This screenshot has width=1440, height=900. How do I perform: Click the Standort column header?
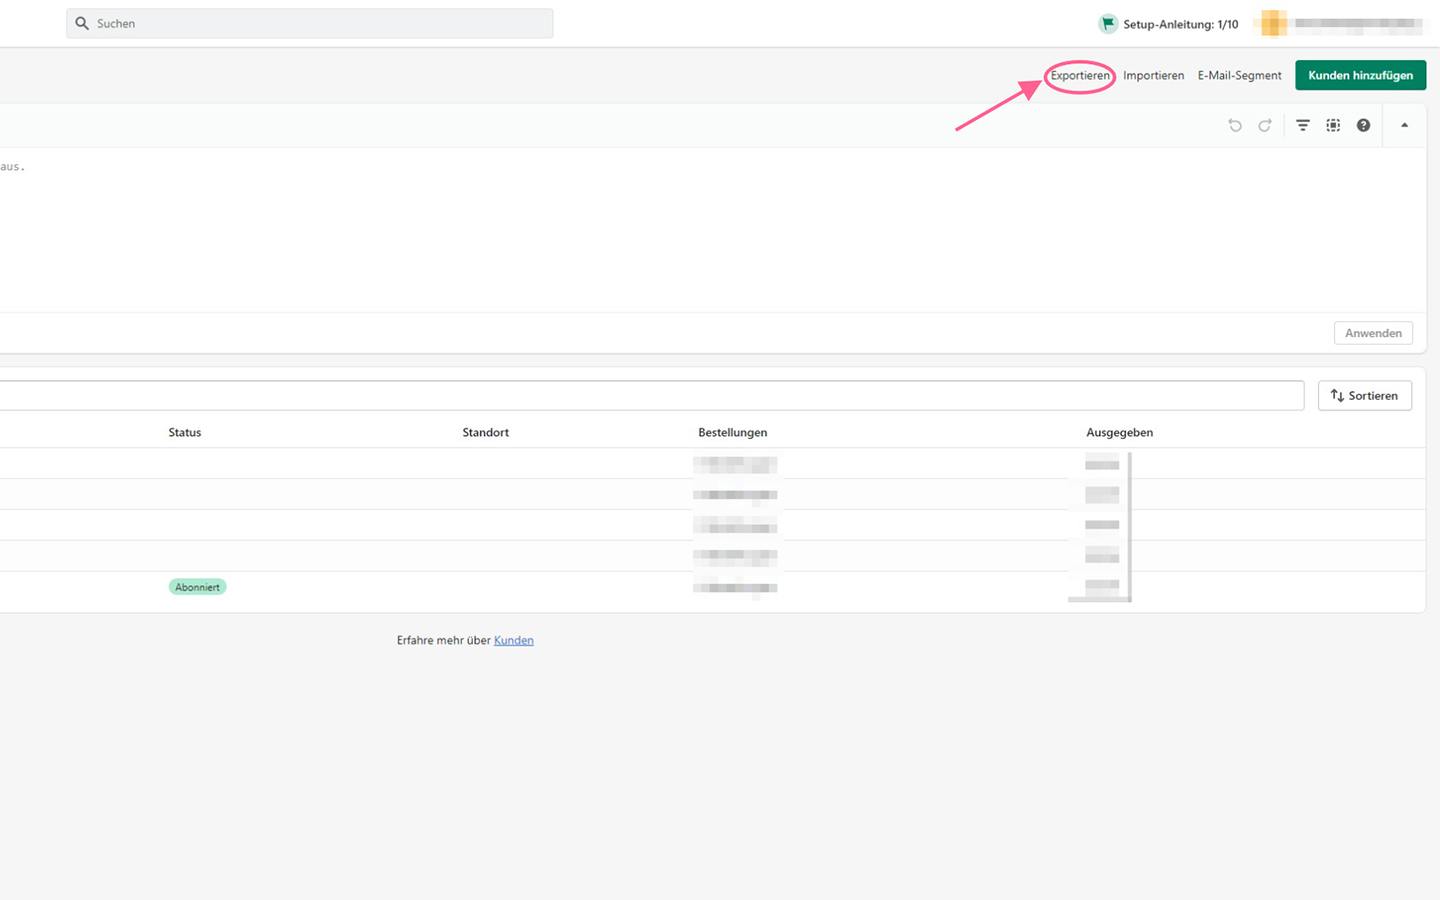tap(485, 433)
